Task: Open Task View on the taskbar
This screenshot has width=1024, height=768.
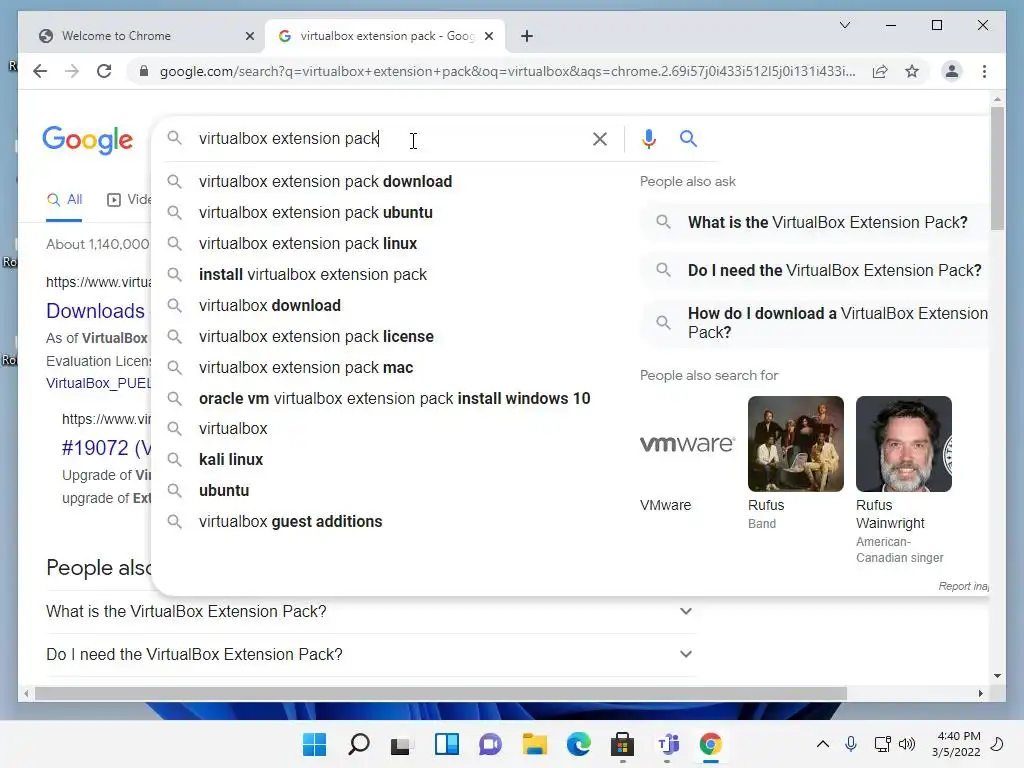Action: pyautogui.click(x=402, y=744)
